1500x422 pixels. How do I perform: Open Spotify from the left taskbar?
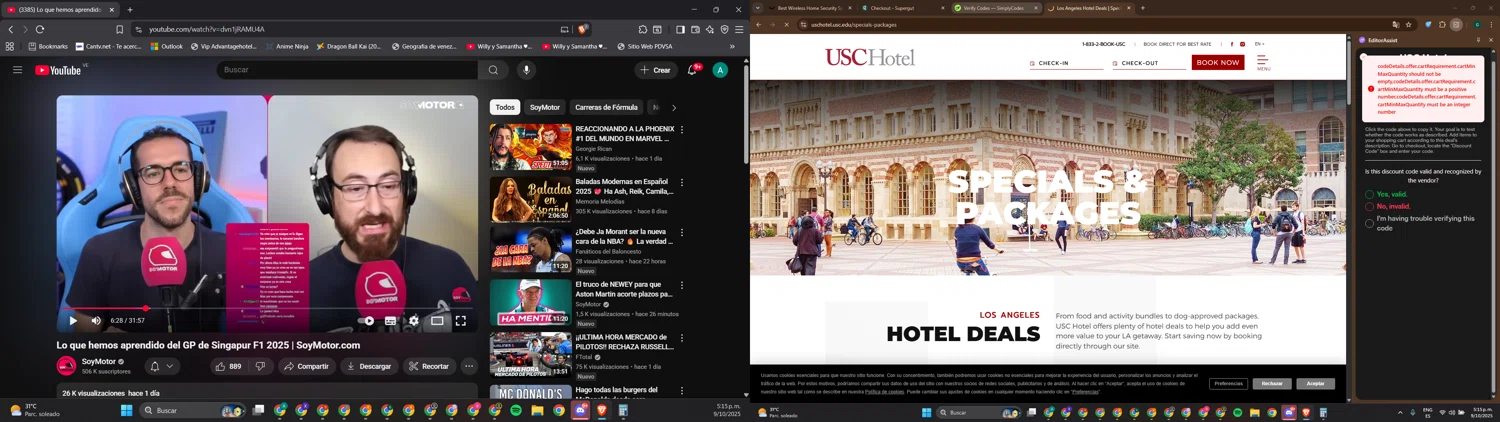pyautogui.click(x=516, y=410)
